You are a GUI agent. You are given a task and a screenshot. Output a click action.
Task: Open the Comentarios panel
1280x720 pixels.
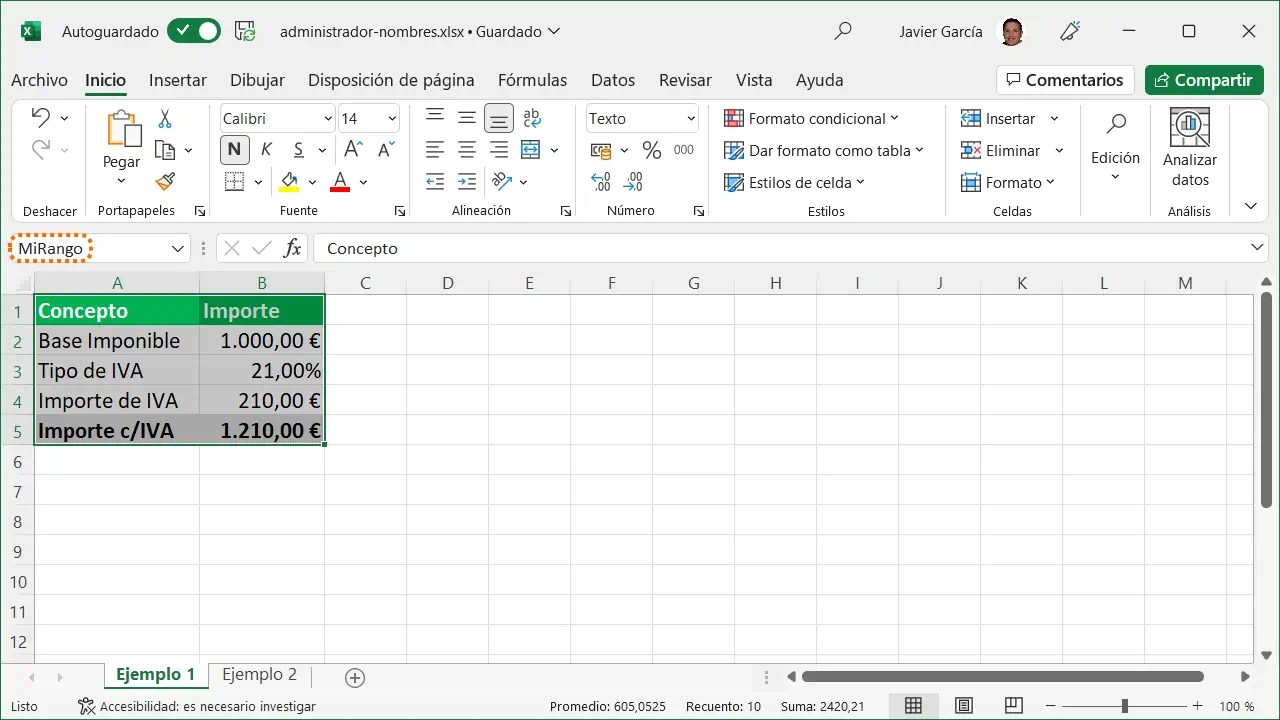(x=1064, y=79)
